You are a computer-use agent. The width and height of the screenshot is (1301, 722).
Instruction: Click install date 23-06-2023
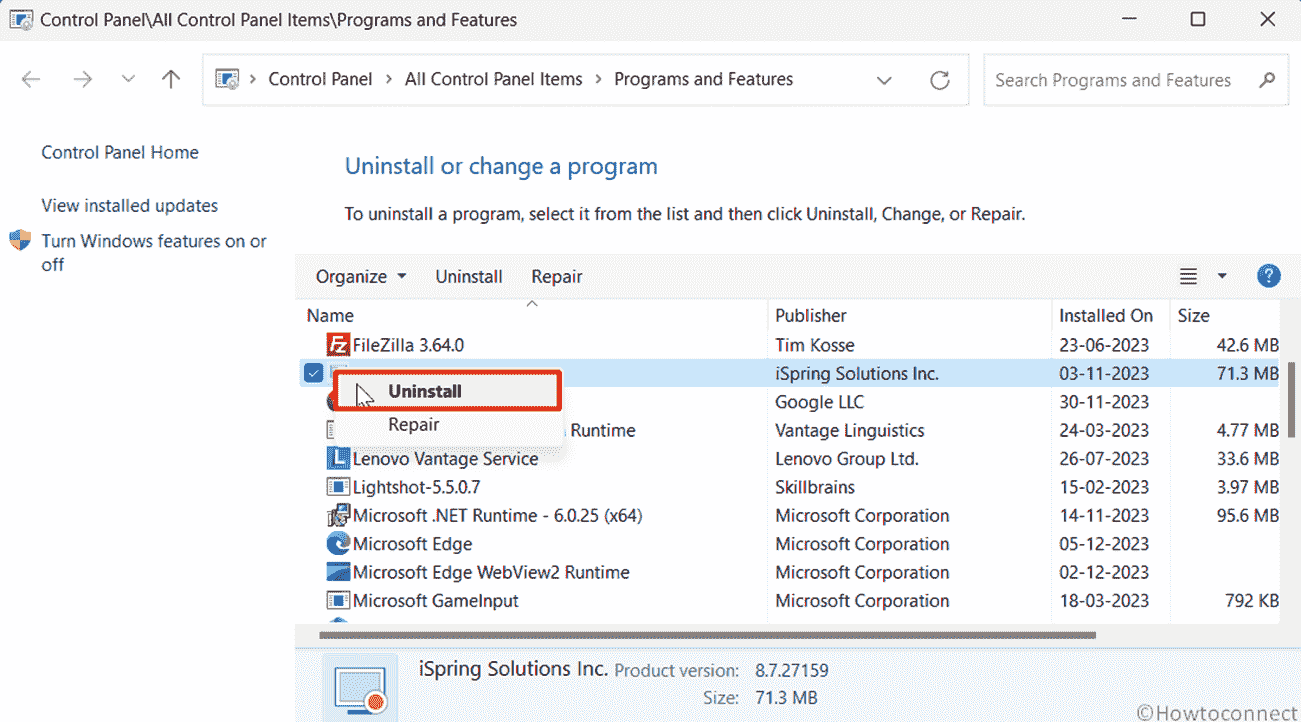1104,345
